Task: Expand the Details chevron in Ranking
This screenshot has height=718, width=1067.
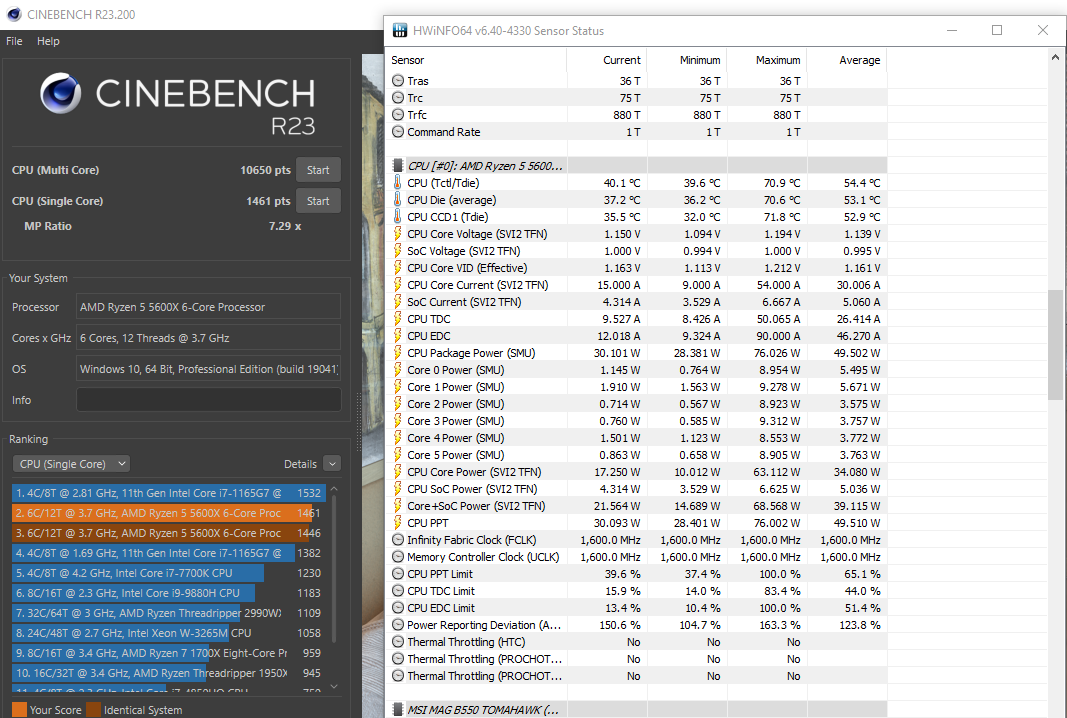Action: [332, 464]
